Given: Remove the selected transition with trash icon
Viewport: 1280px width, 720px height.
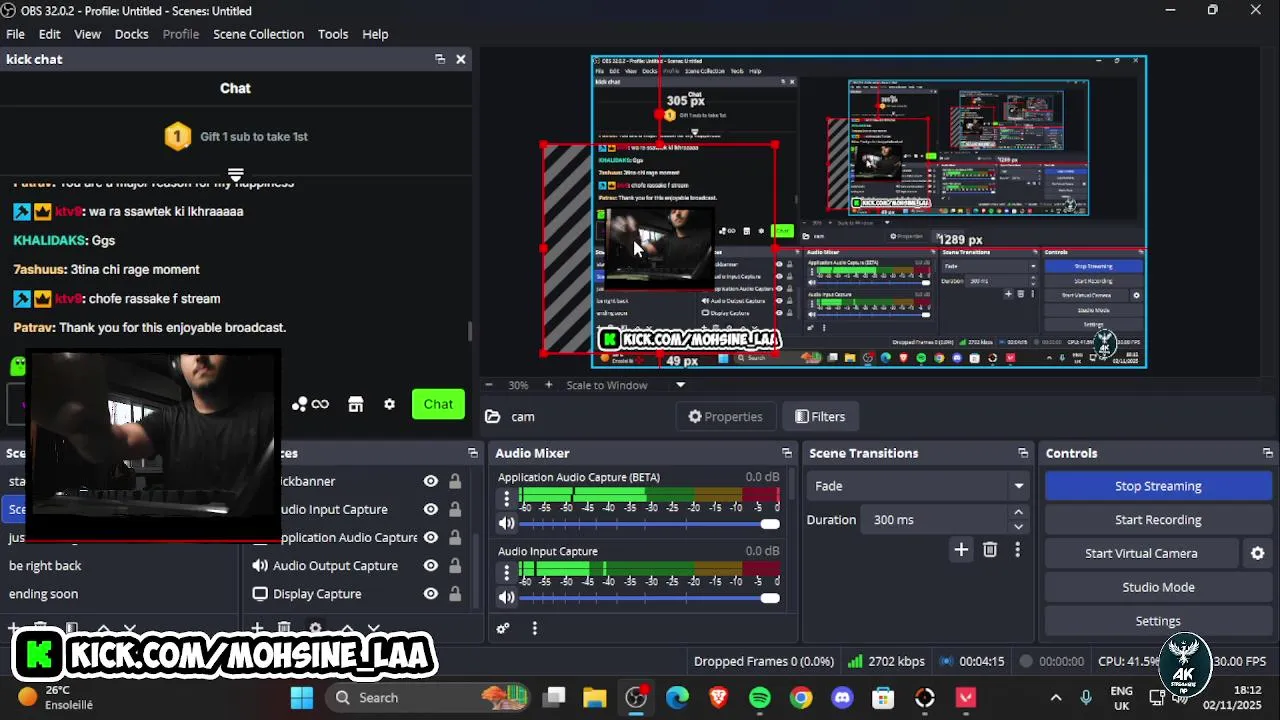Looking at the screenshot, I should click(x=990, y=549).
